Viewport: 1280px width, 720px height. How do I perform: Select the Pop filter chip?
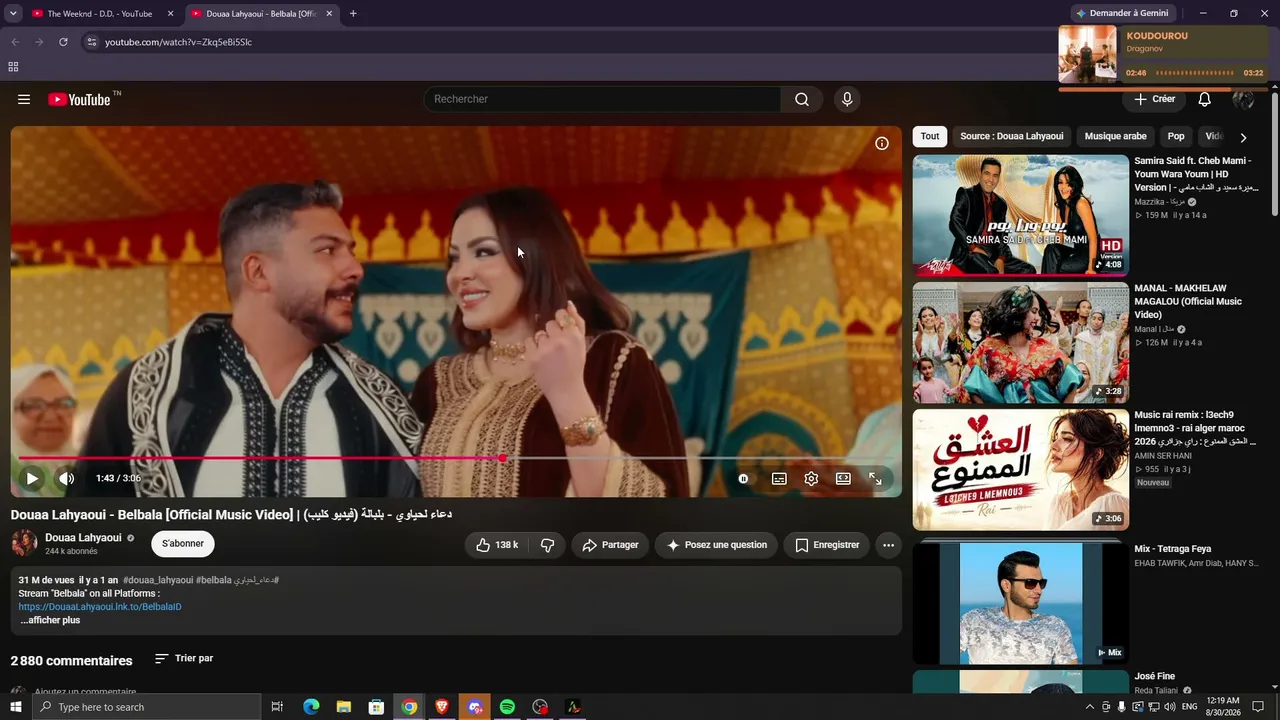click(1176, 136)
